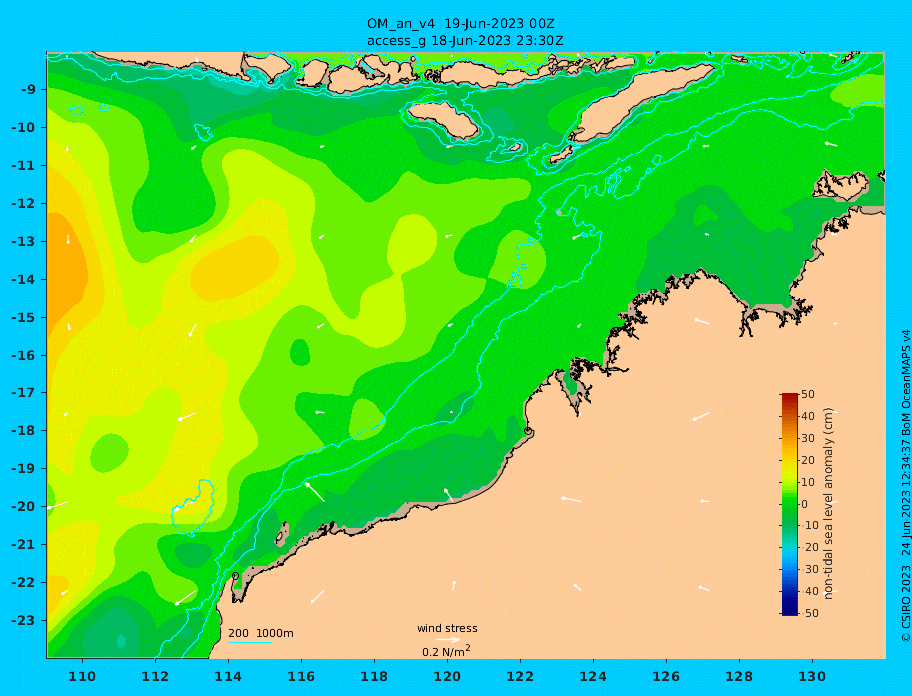The image size is (912, 696).
Task: Click longitude label 124
Action: click(x=593, y=676)
